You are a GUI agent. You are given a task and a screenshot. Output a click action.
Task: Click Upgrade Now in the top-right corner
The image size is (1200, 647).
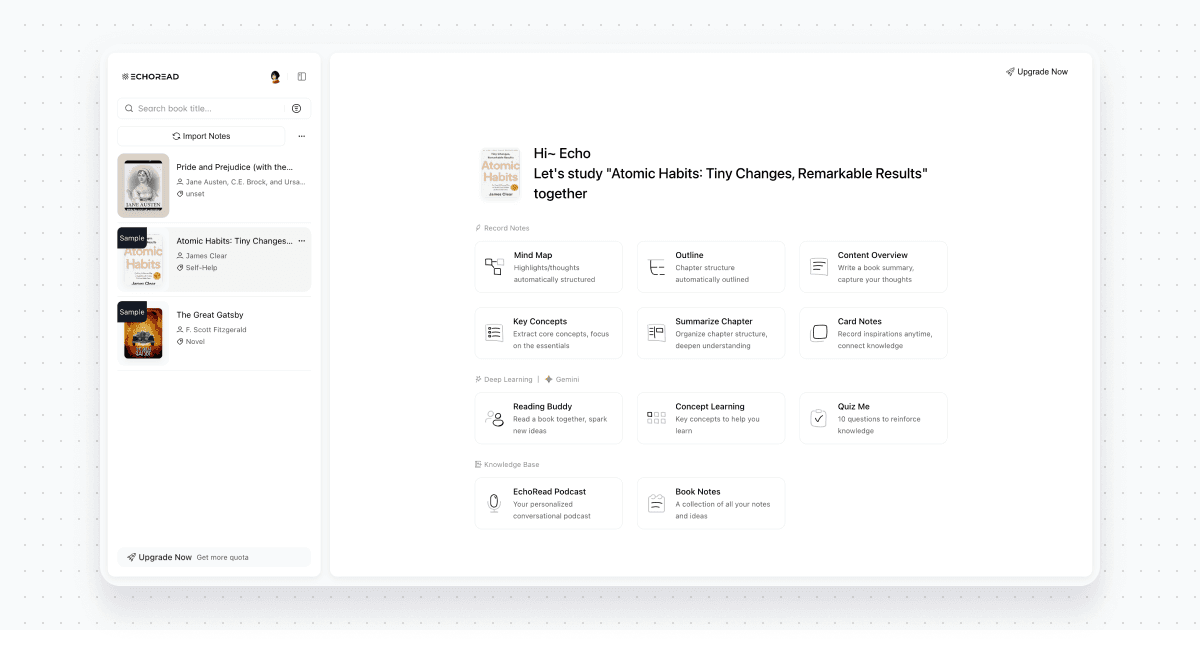pyautogui.click(x=1037, y=72)
